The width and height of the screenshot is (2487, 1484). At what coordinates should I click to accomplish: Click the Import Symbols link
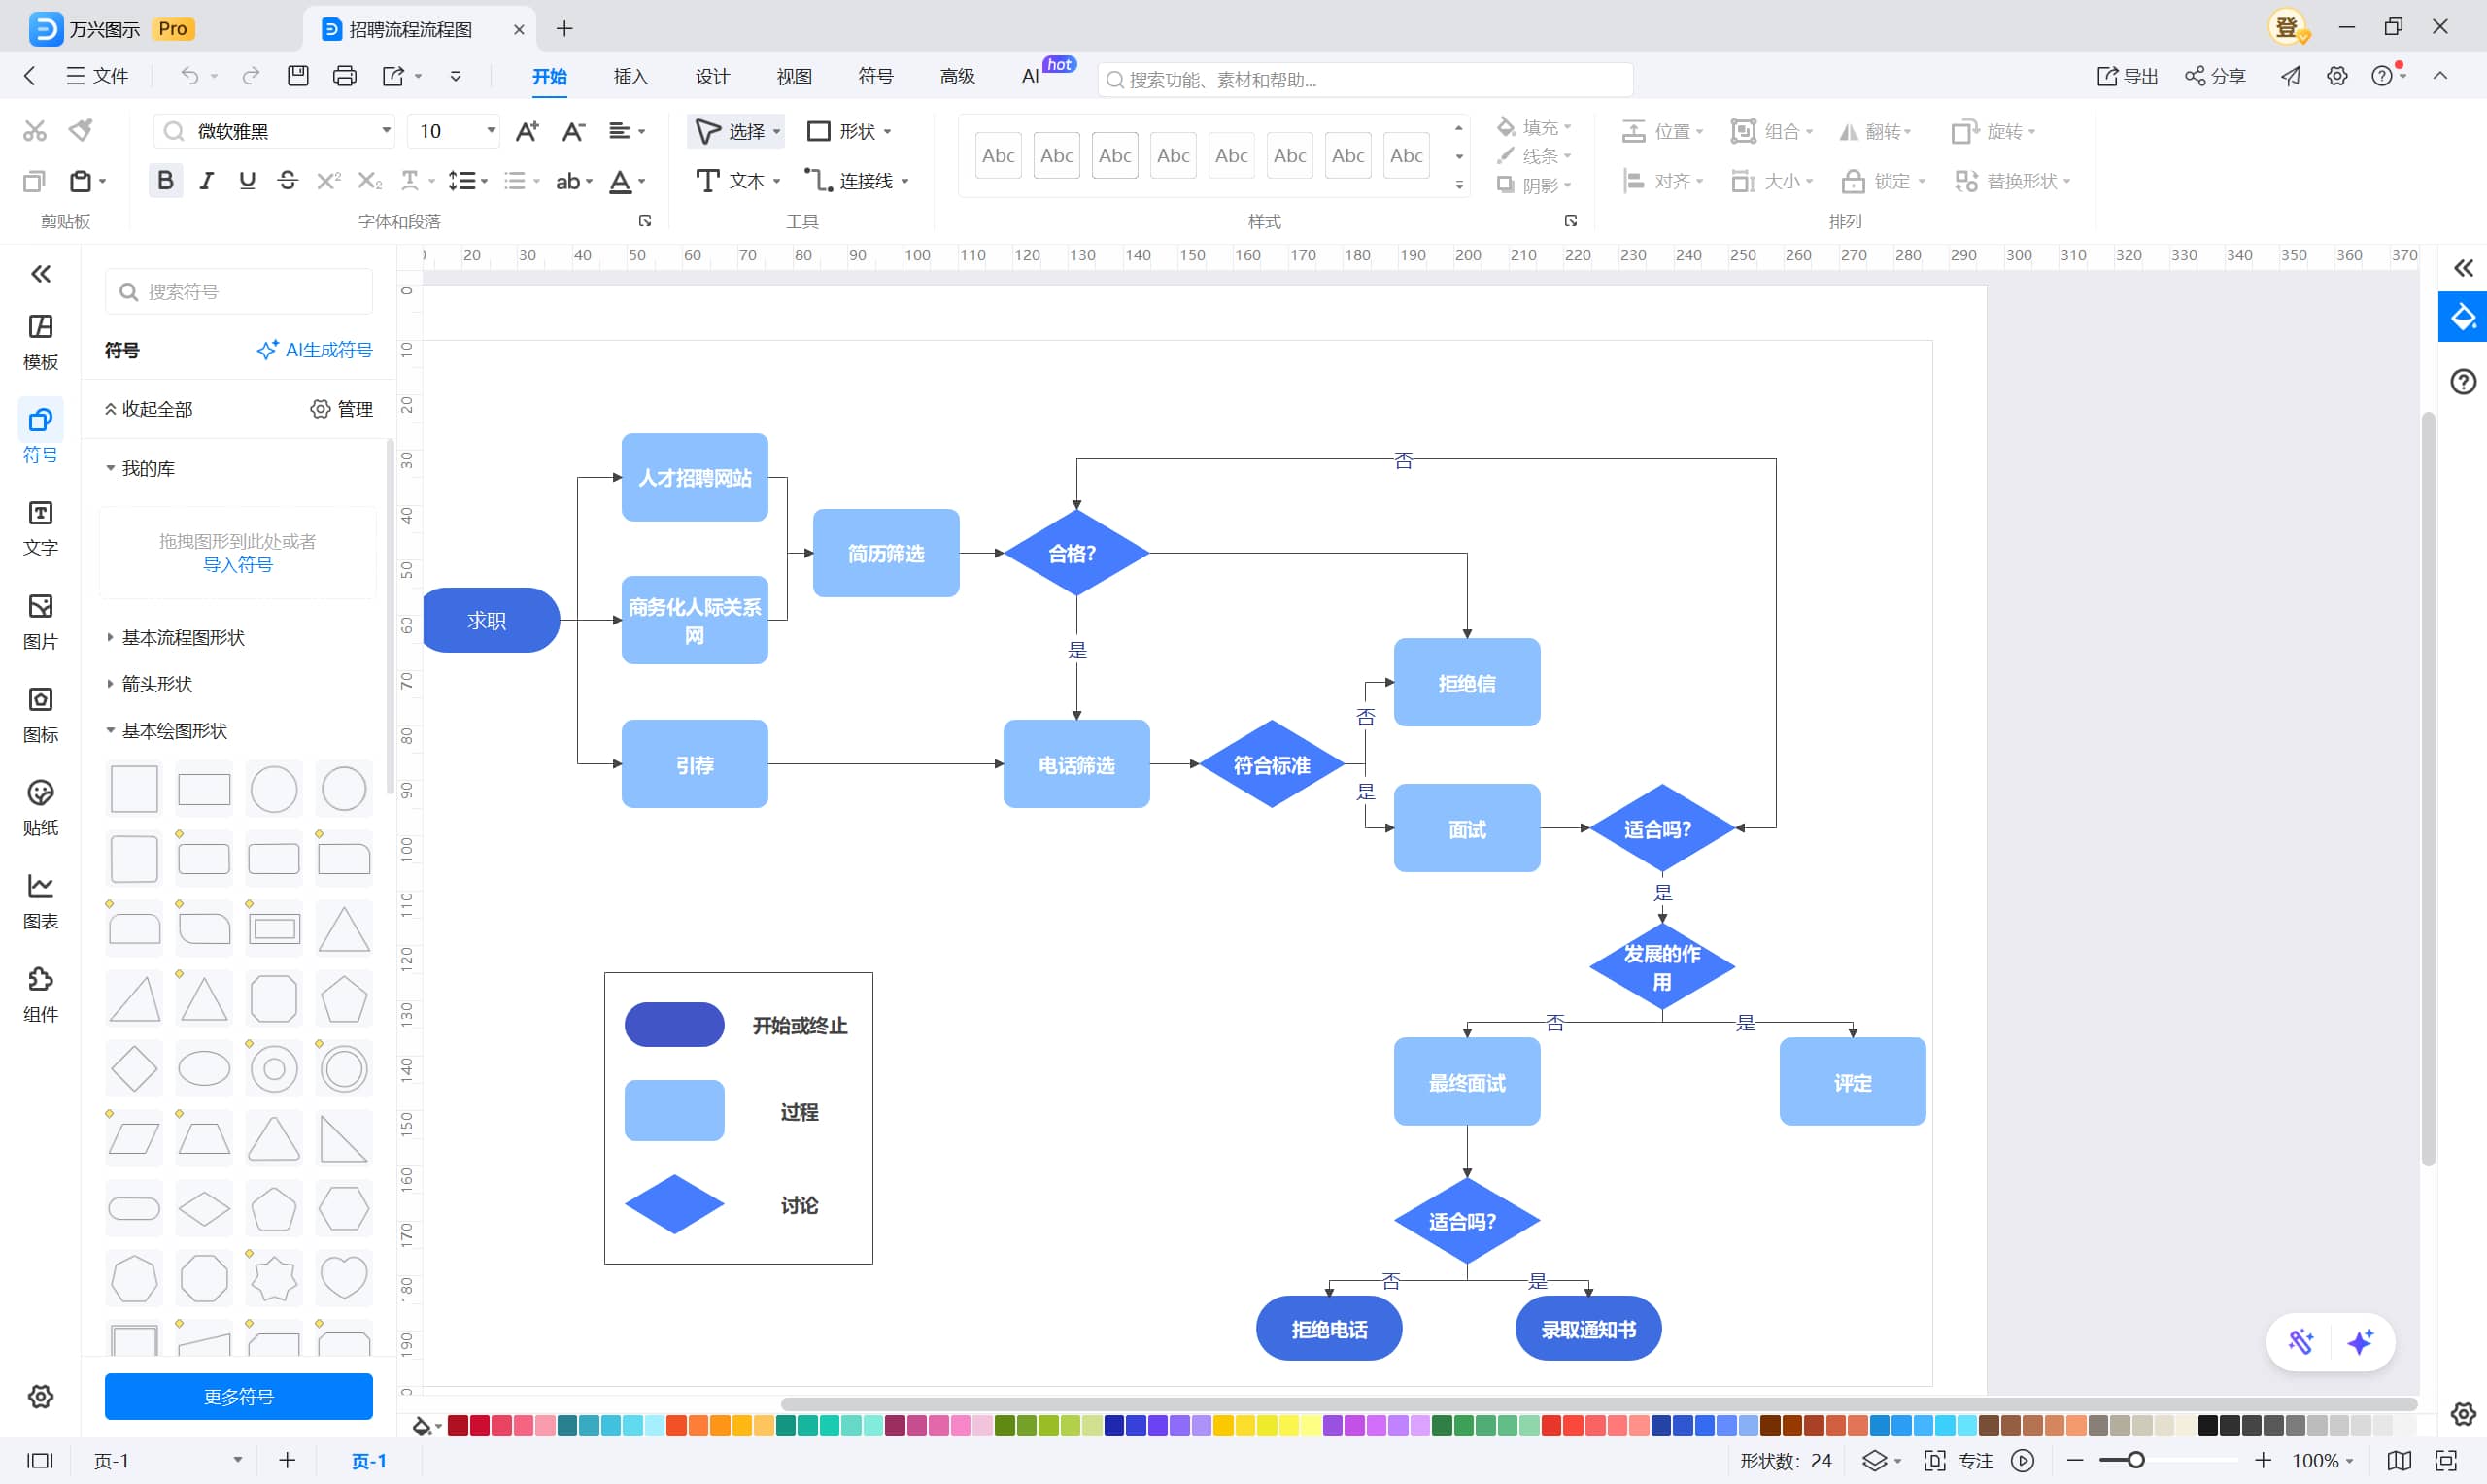[x=238, y=564]
